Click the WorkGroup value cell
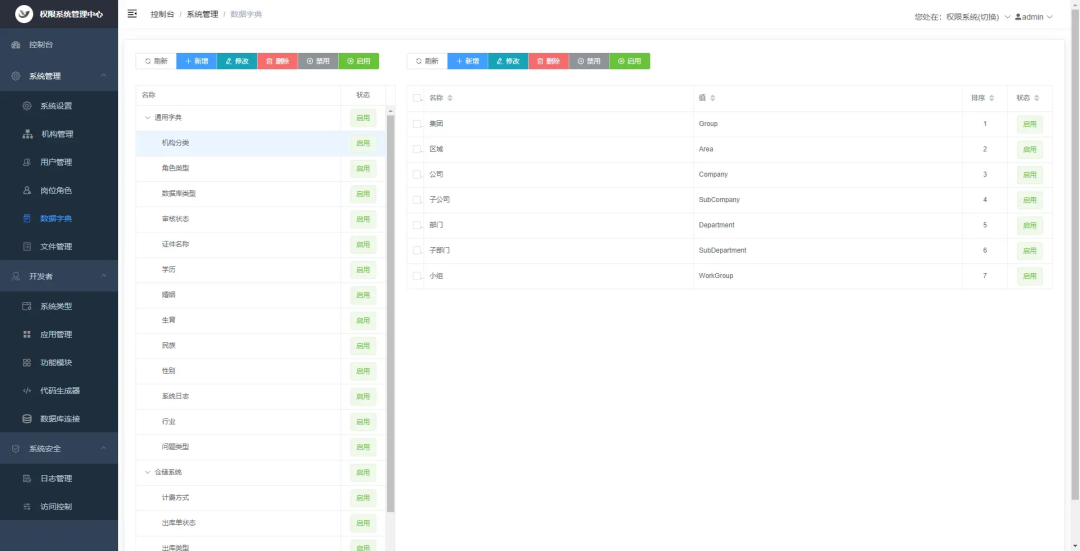 coord(828,276)
